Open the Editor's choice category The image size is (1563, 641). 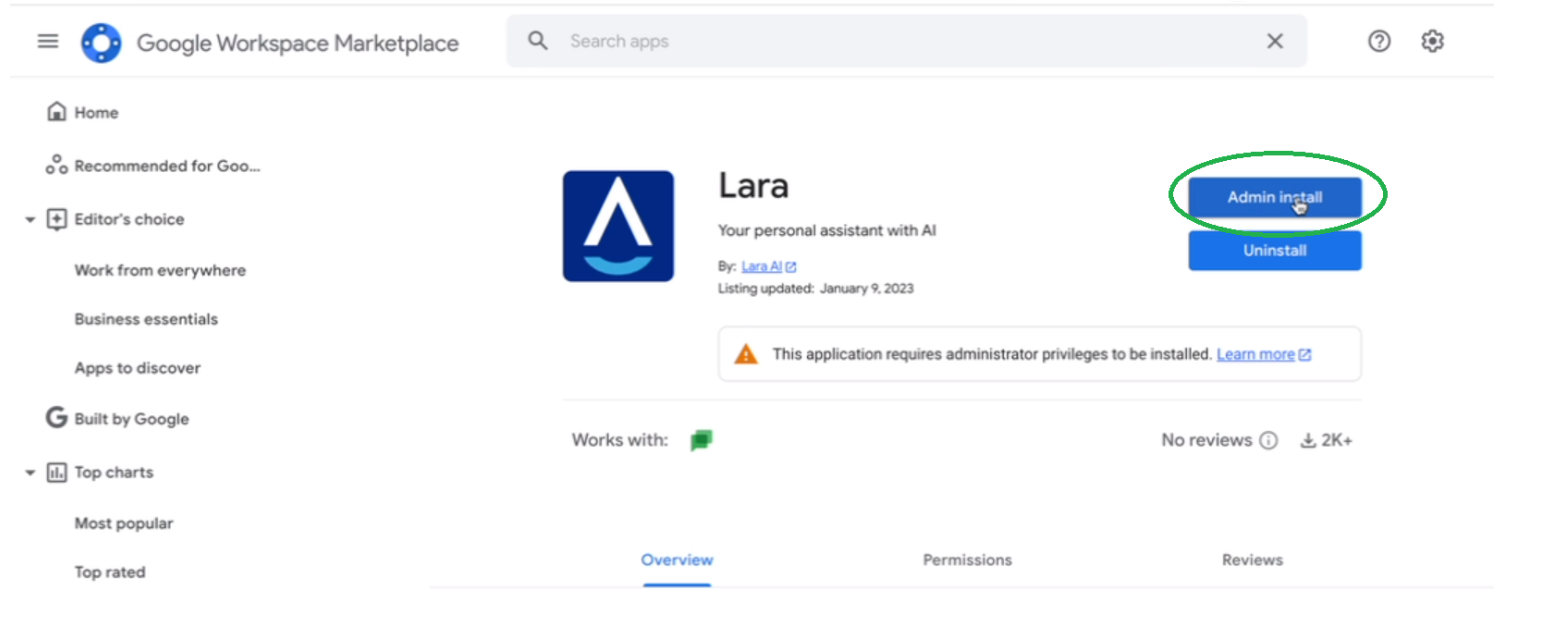[x=129, y=219]
